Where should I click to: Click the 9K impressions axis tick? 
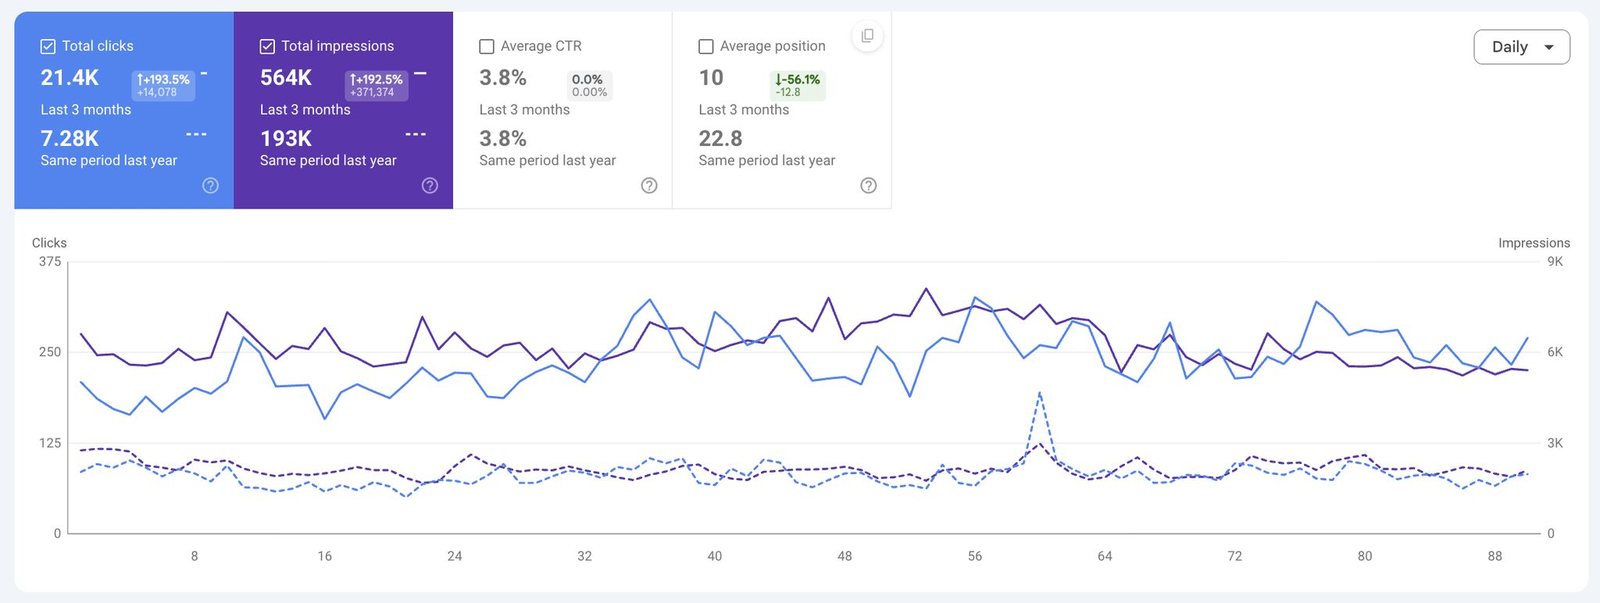pos(1555,262)
